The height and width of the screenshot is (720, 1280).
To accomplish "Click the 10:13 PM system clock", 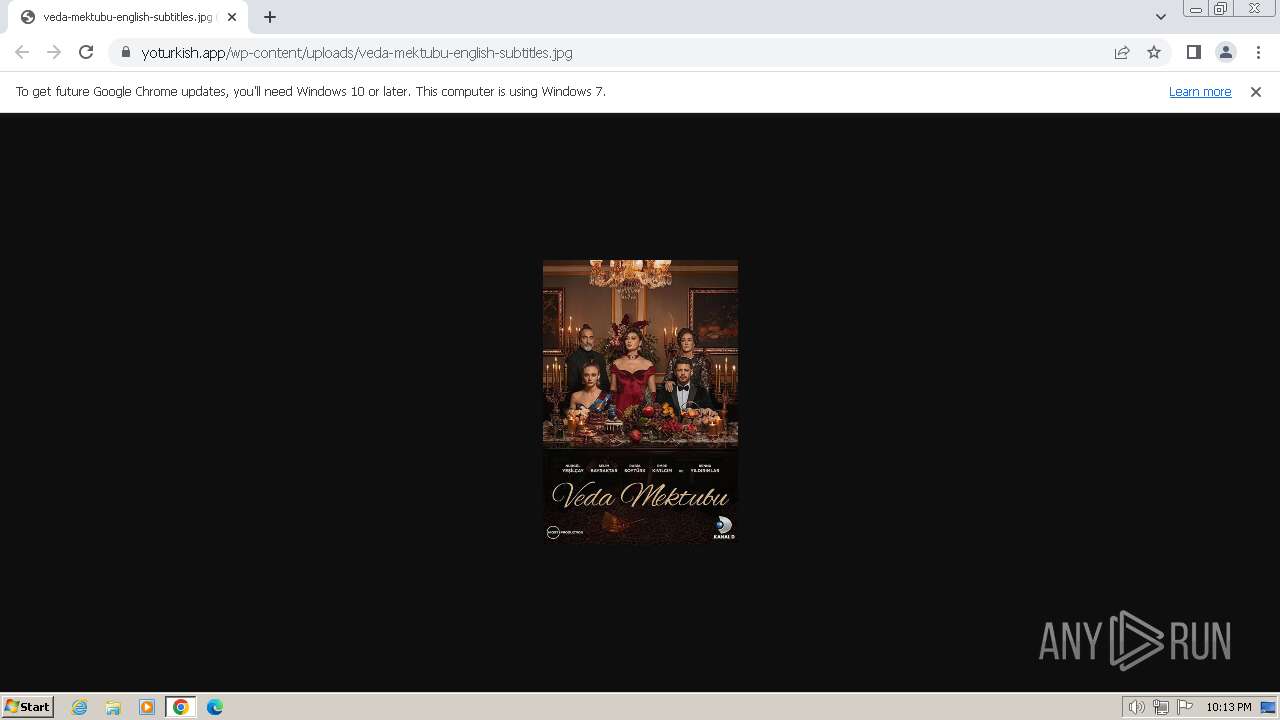I will point(1228,707).
